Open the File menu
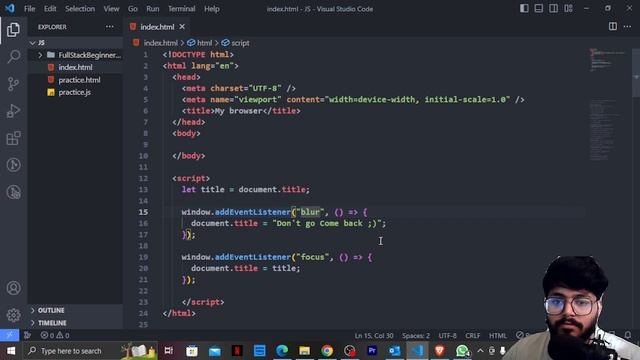This screenshot has width=640, height=360. coord(29,9)
